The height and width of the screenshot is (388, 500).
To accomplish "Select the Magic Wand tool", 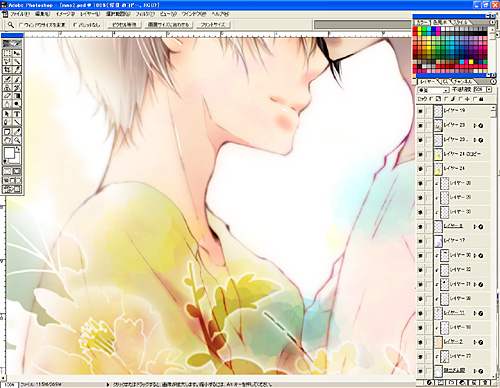I will pyautogui.click(x=17, y=61).
